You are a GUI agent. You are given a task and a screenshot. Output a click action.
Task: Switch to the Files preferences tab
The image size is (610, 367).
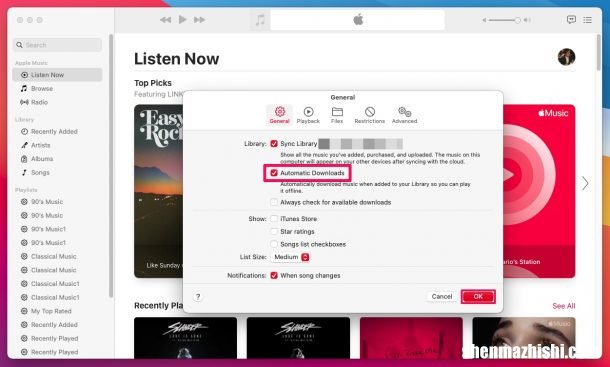(x=337, y=115)
